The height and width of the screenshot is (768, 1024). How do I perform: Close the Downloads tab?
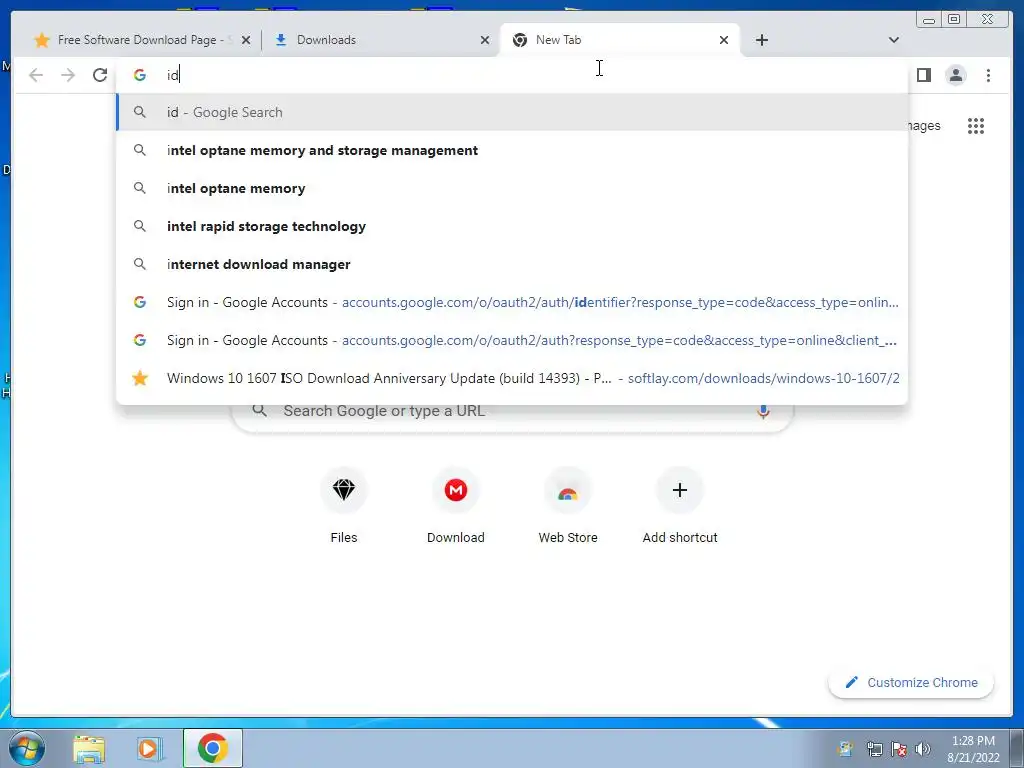tap(485, 40)
